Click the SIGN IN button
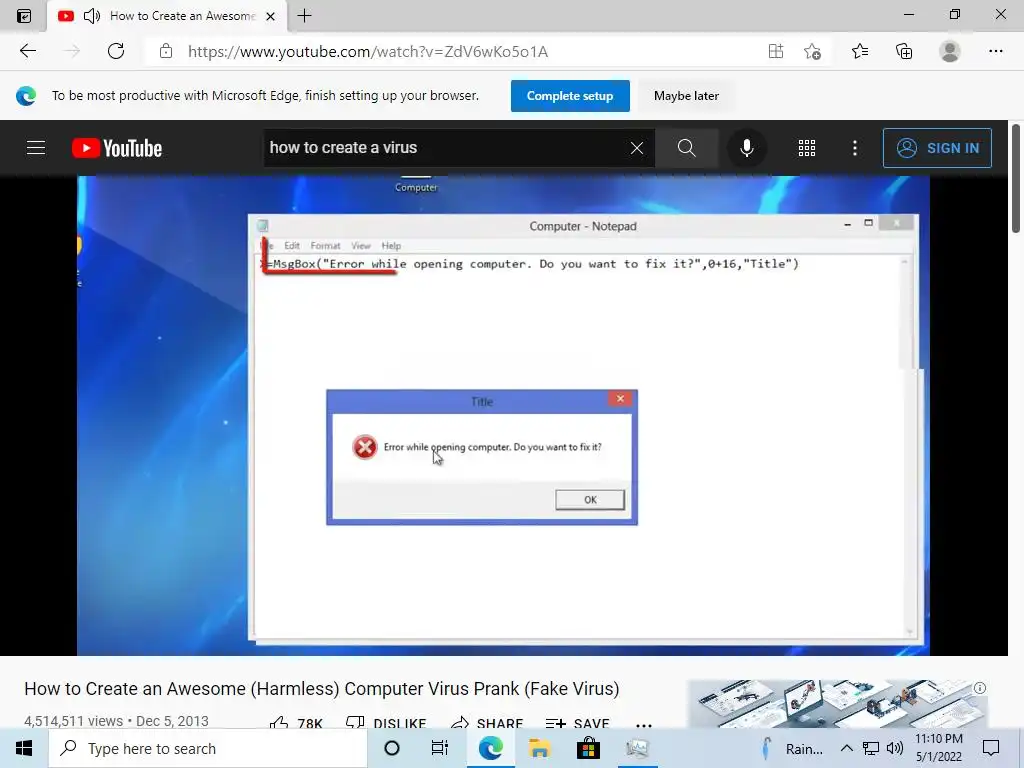Viewport: 1024px width, 768px height. pyautogui.click(x=937, y=148)
